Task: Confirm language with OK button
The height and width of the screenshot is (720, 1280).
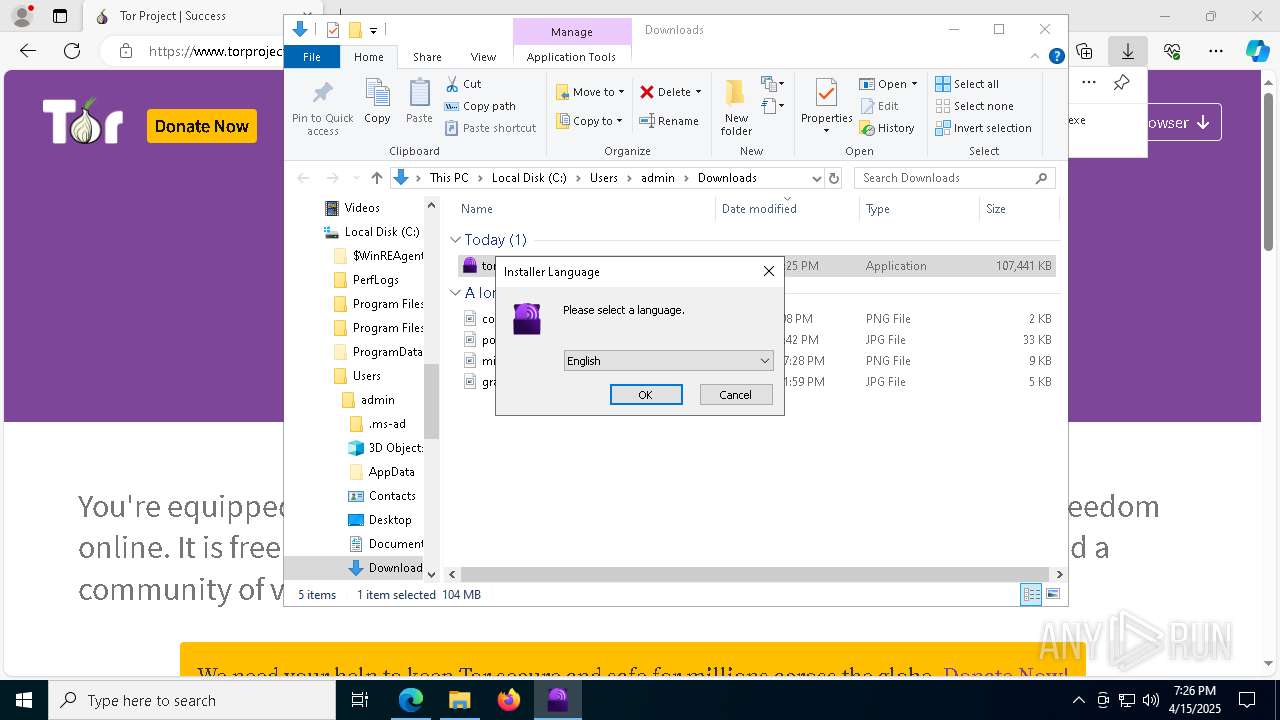Action: click(646, 395)
